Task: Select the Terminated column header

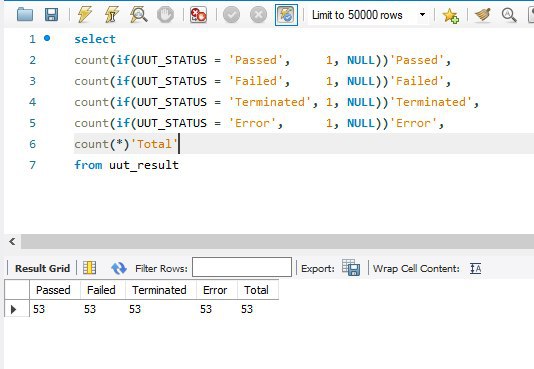Action: pyautogui.click(x=160, y=290)
